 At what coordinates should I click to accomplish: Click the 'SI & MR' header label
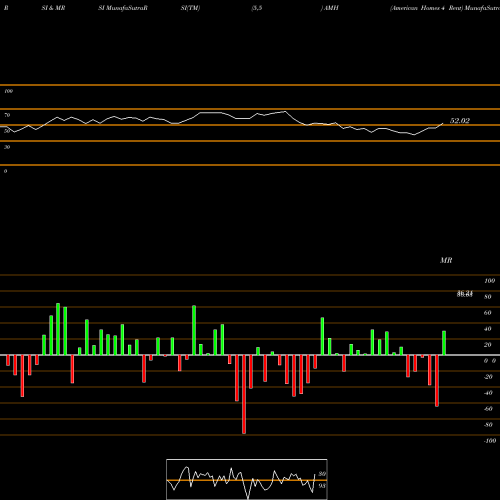pyautogui.click(x=53, y=8)
